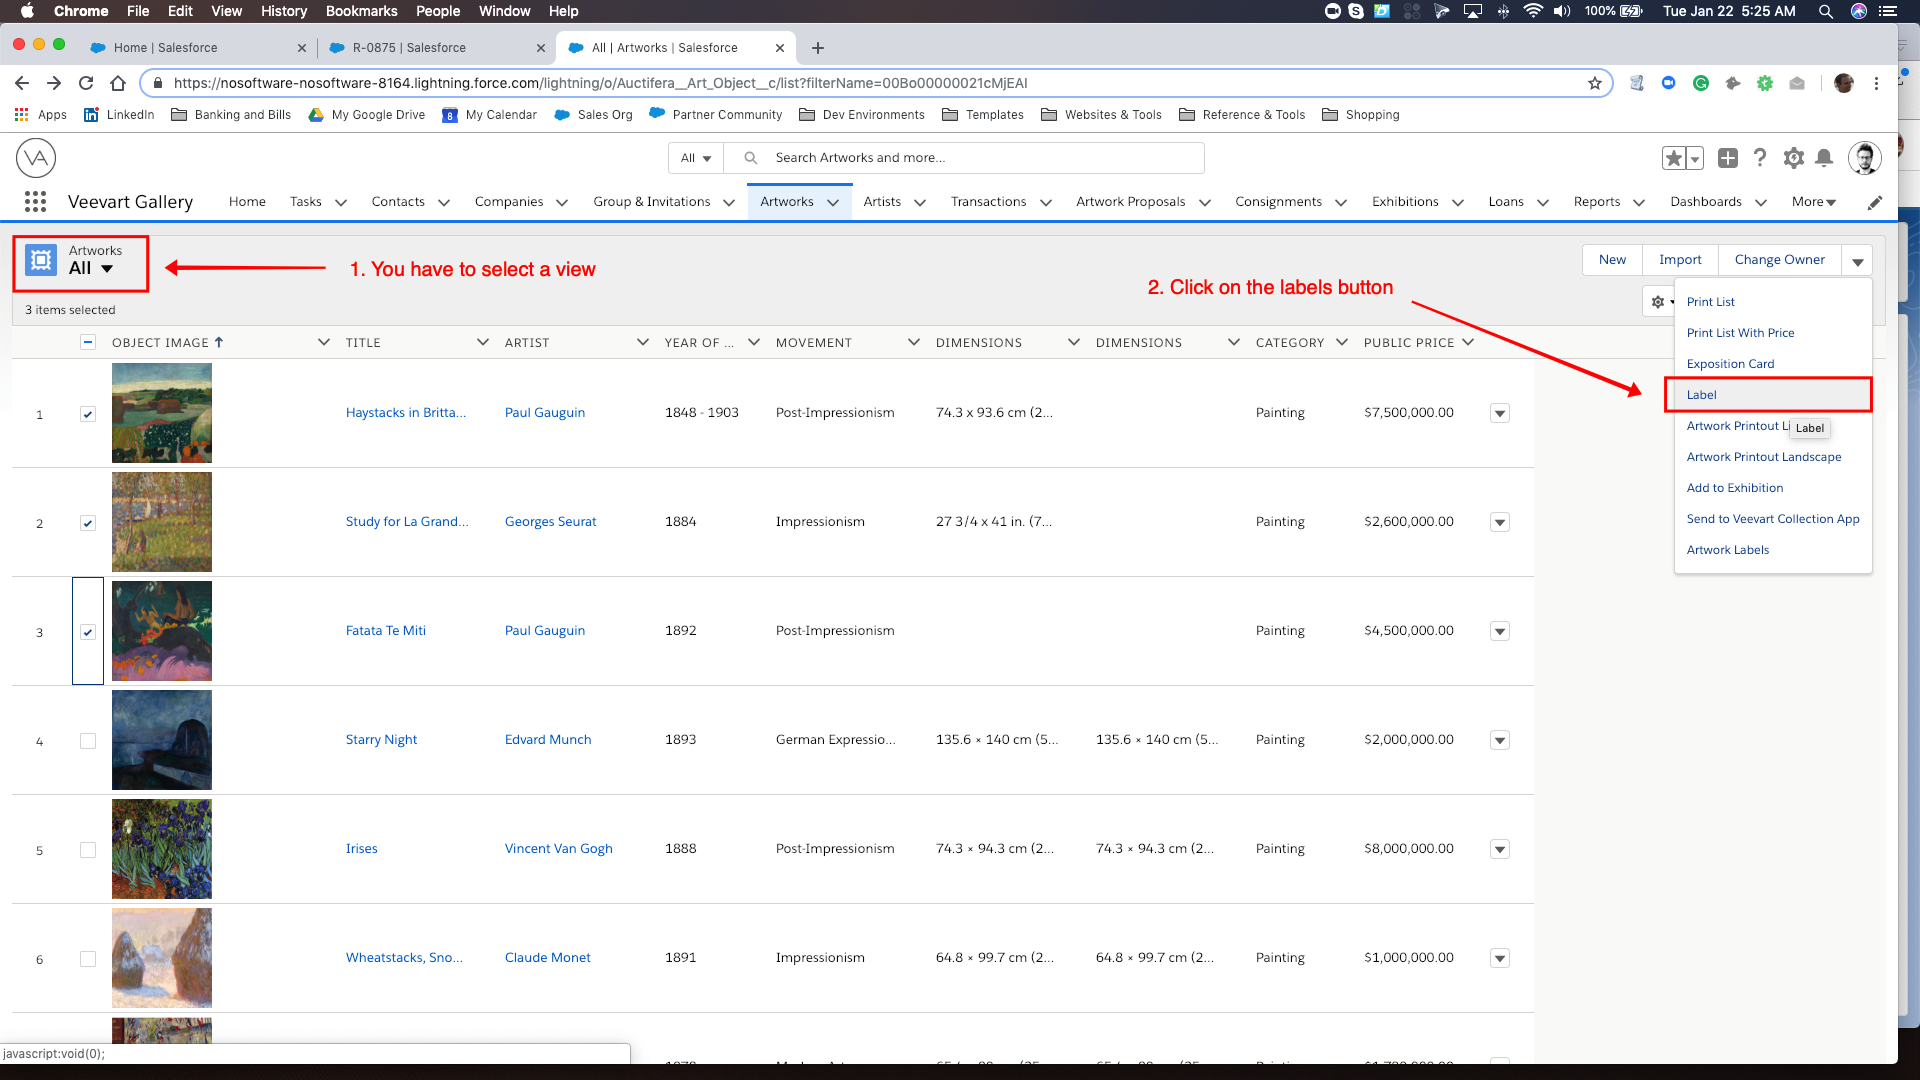
Task: Check the Starry Night row checkbox
Action: pyautogui.click(x=88, y=741)
